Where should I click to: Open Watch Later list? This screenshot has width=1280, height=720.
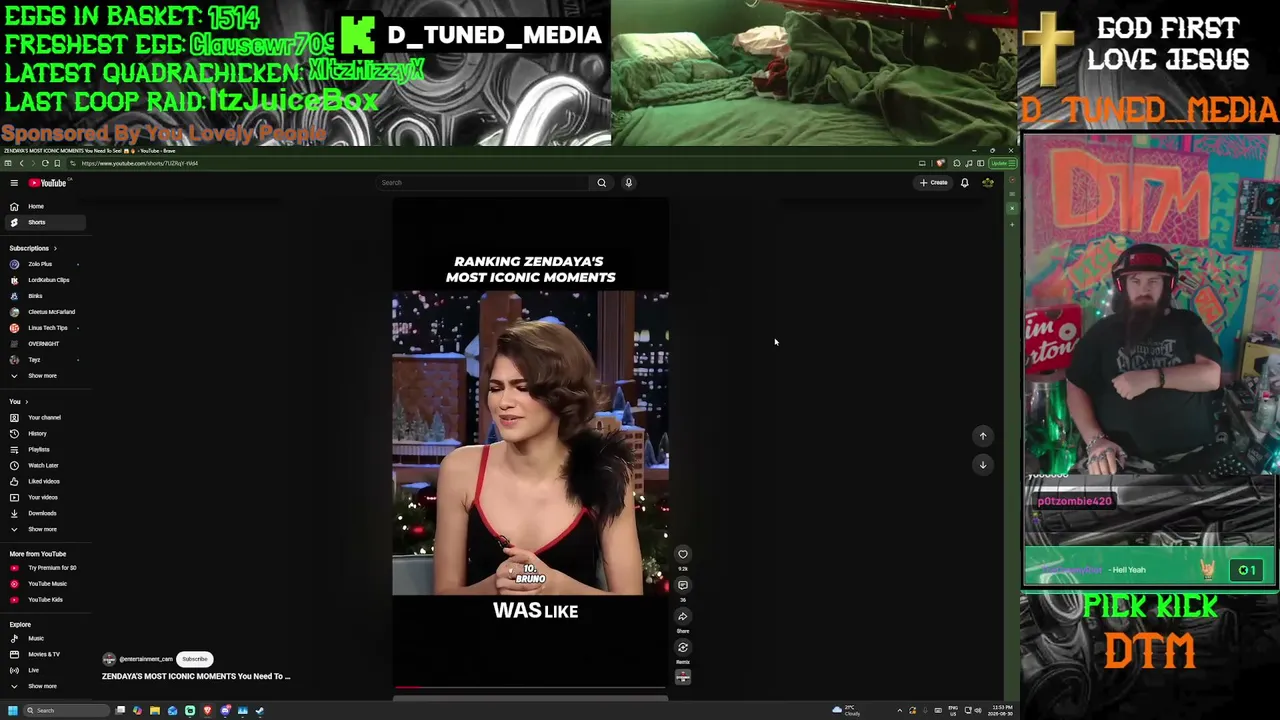(x=43, y=466)
